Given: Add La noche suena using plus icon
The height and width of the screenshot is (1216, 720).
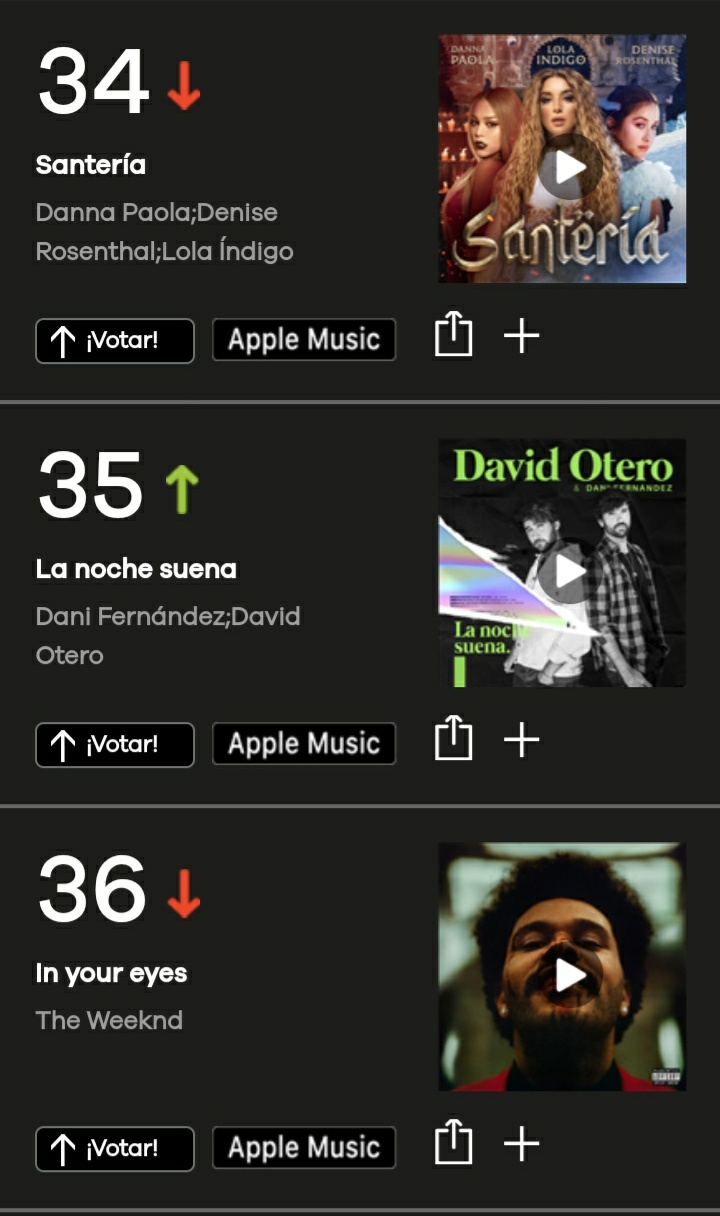Looking at the screenshot, I should (521, 740).
